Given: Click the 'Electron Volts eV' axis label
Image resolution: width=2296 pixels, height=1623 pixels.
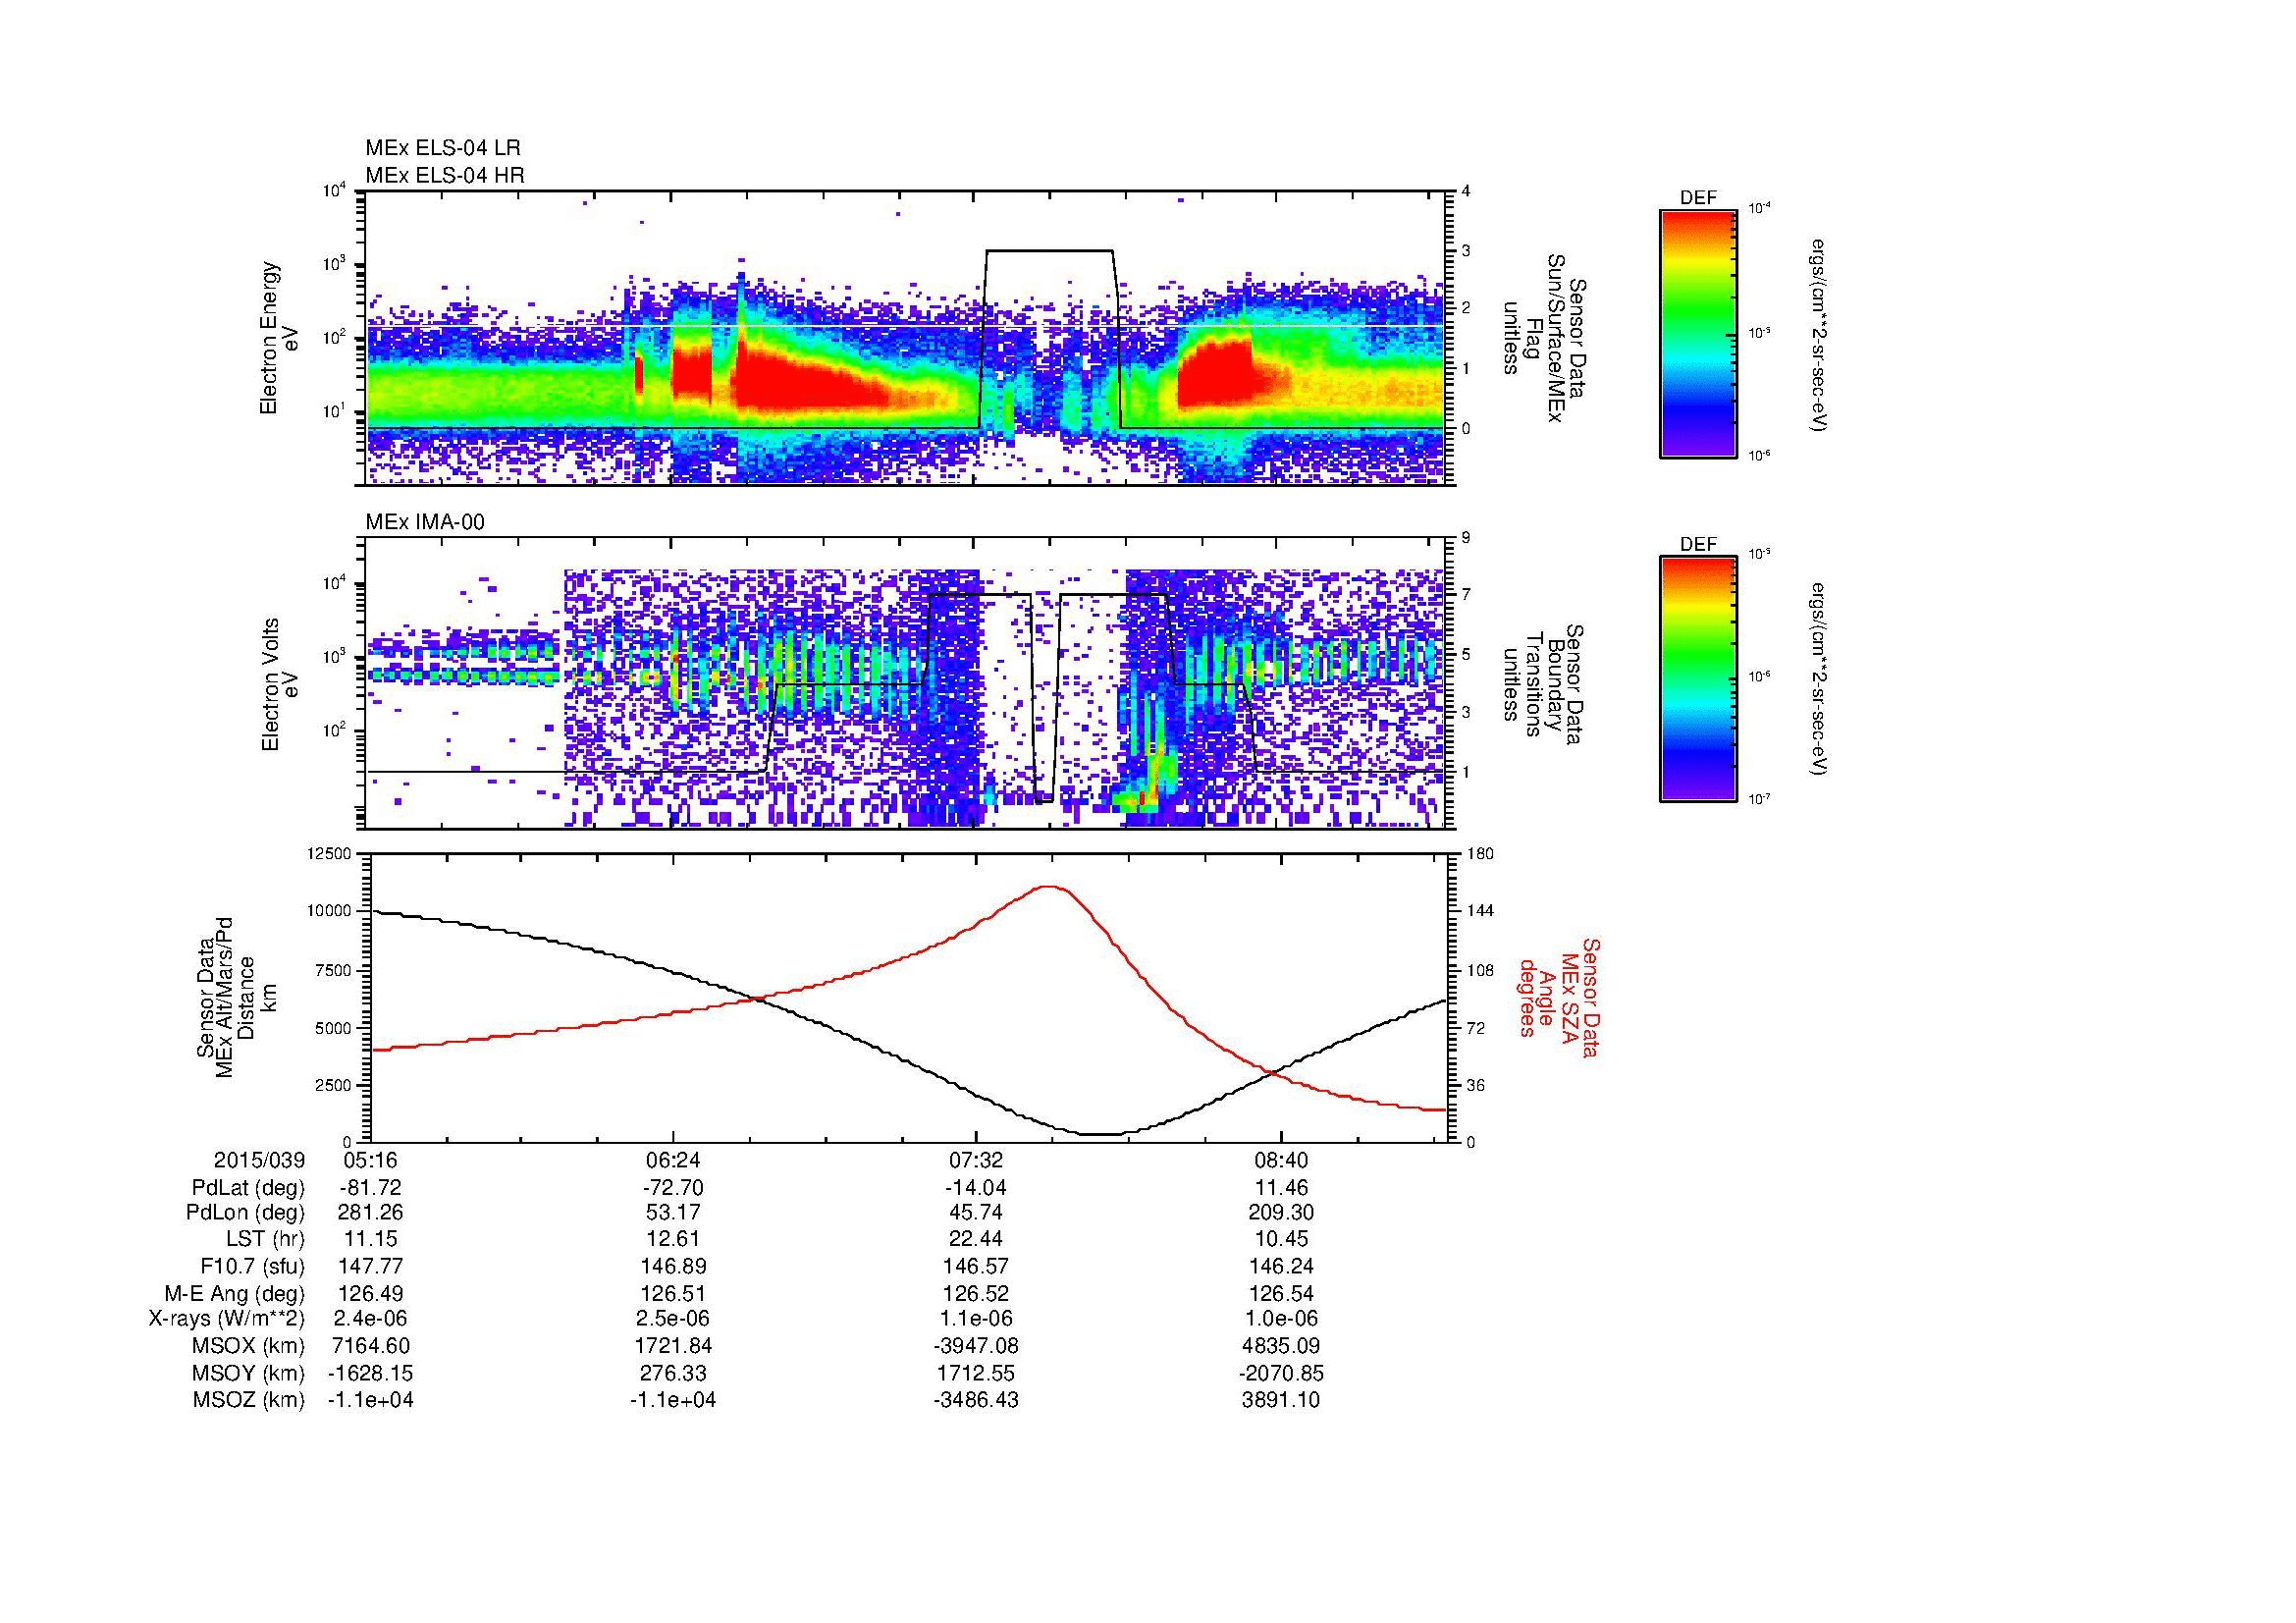Looking at the screenshot, I should point(281,684).
